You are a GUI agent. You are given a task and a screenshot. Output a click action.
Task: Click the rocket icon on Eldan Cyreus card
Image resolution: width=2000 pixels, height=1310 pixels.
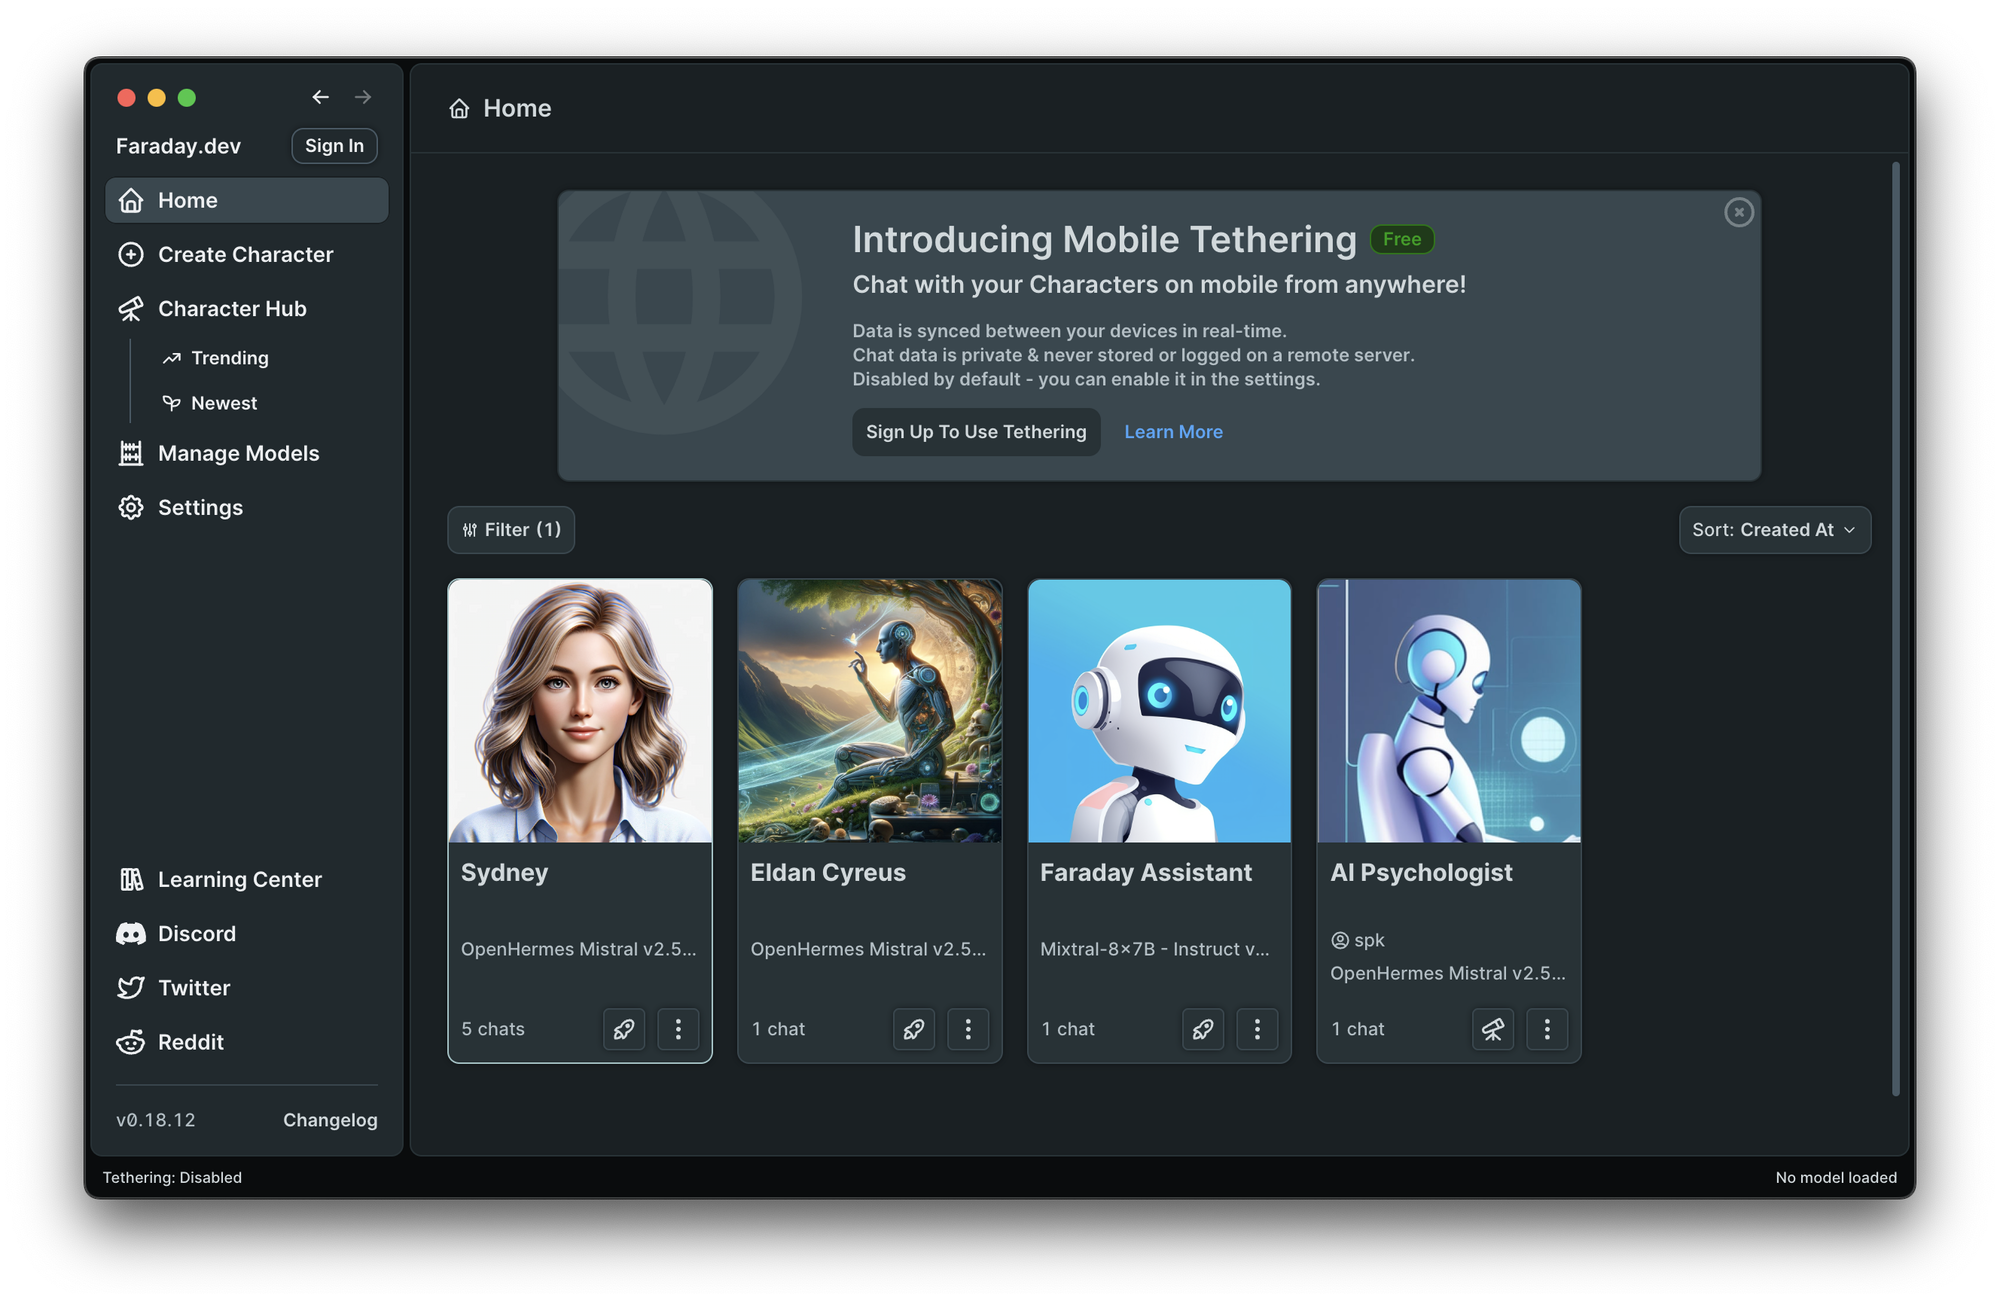coord(913,1029)
